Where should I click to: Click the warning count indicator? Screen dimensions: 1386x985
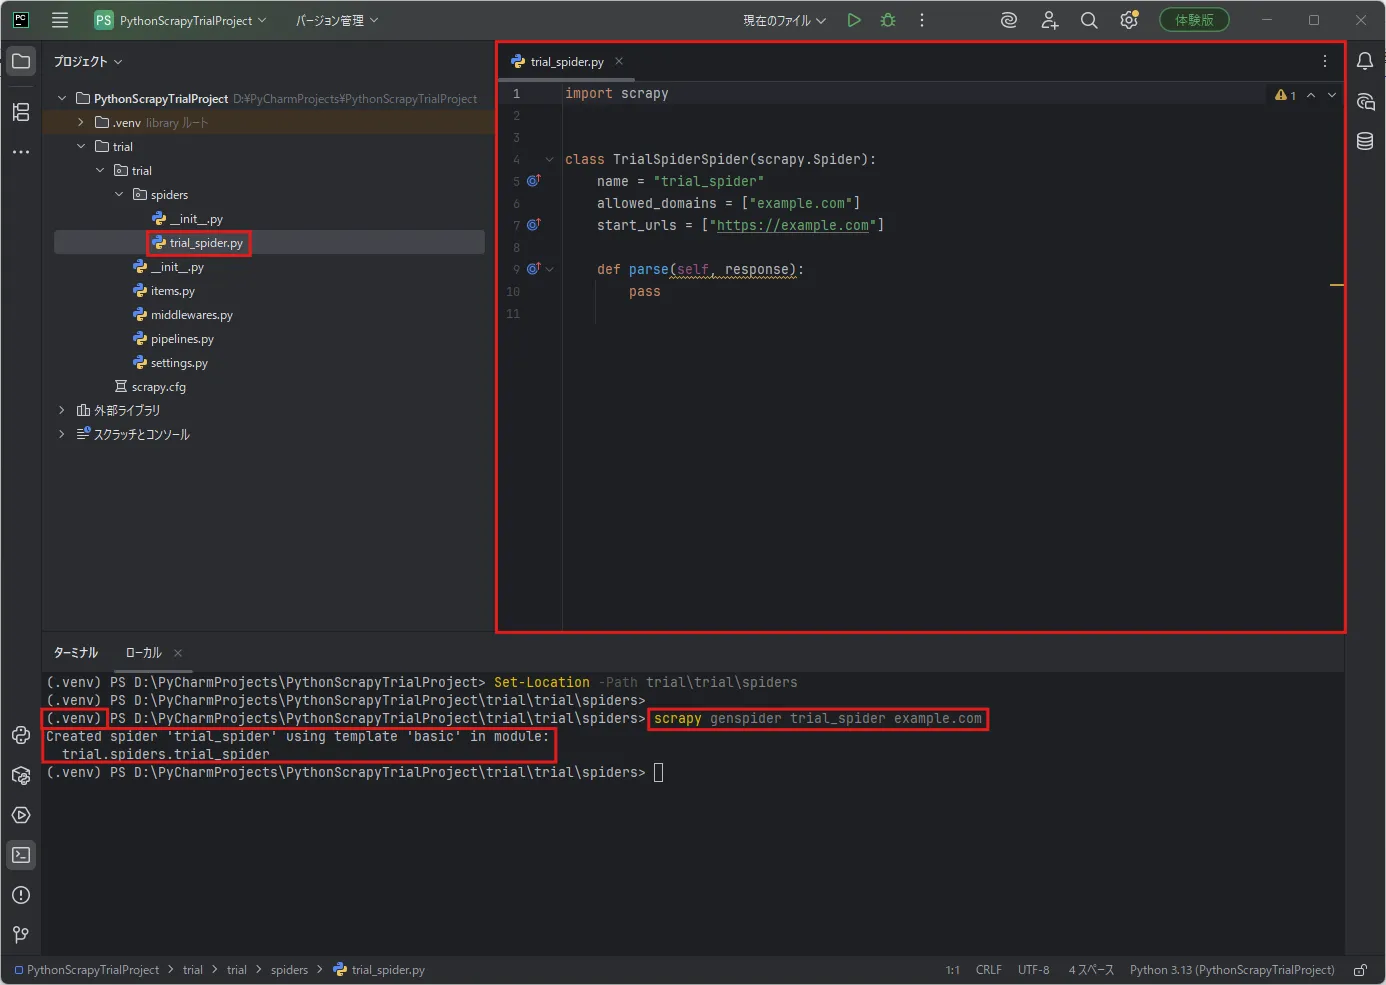pos(1285,95)
